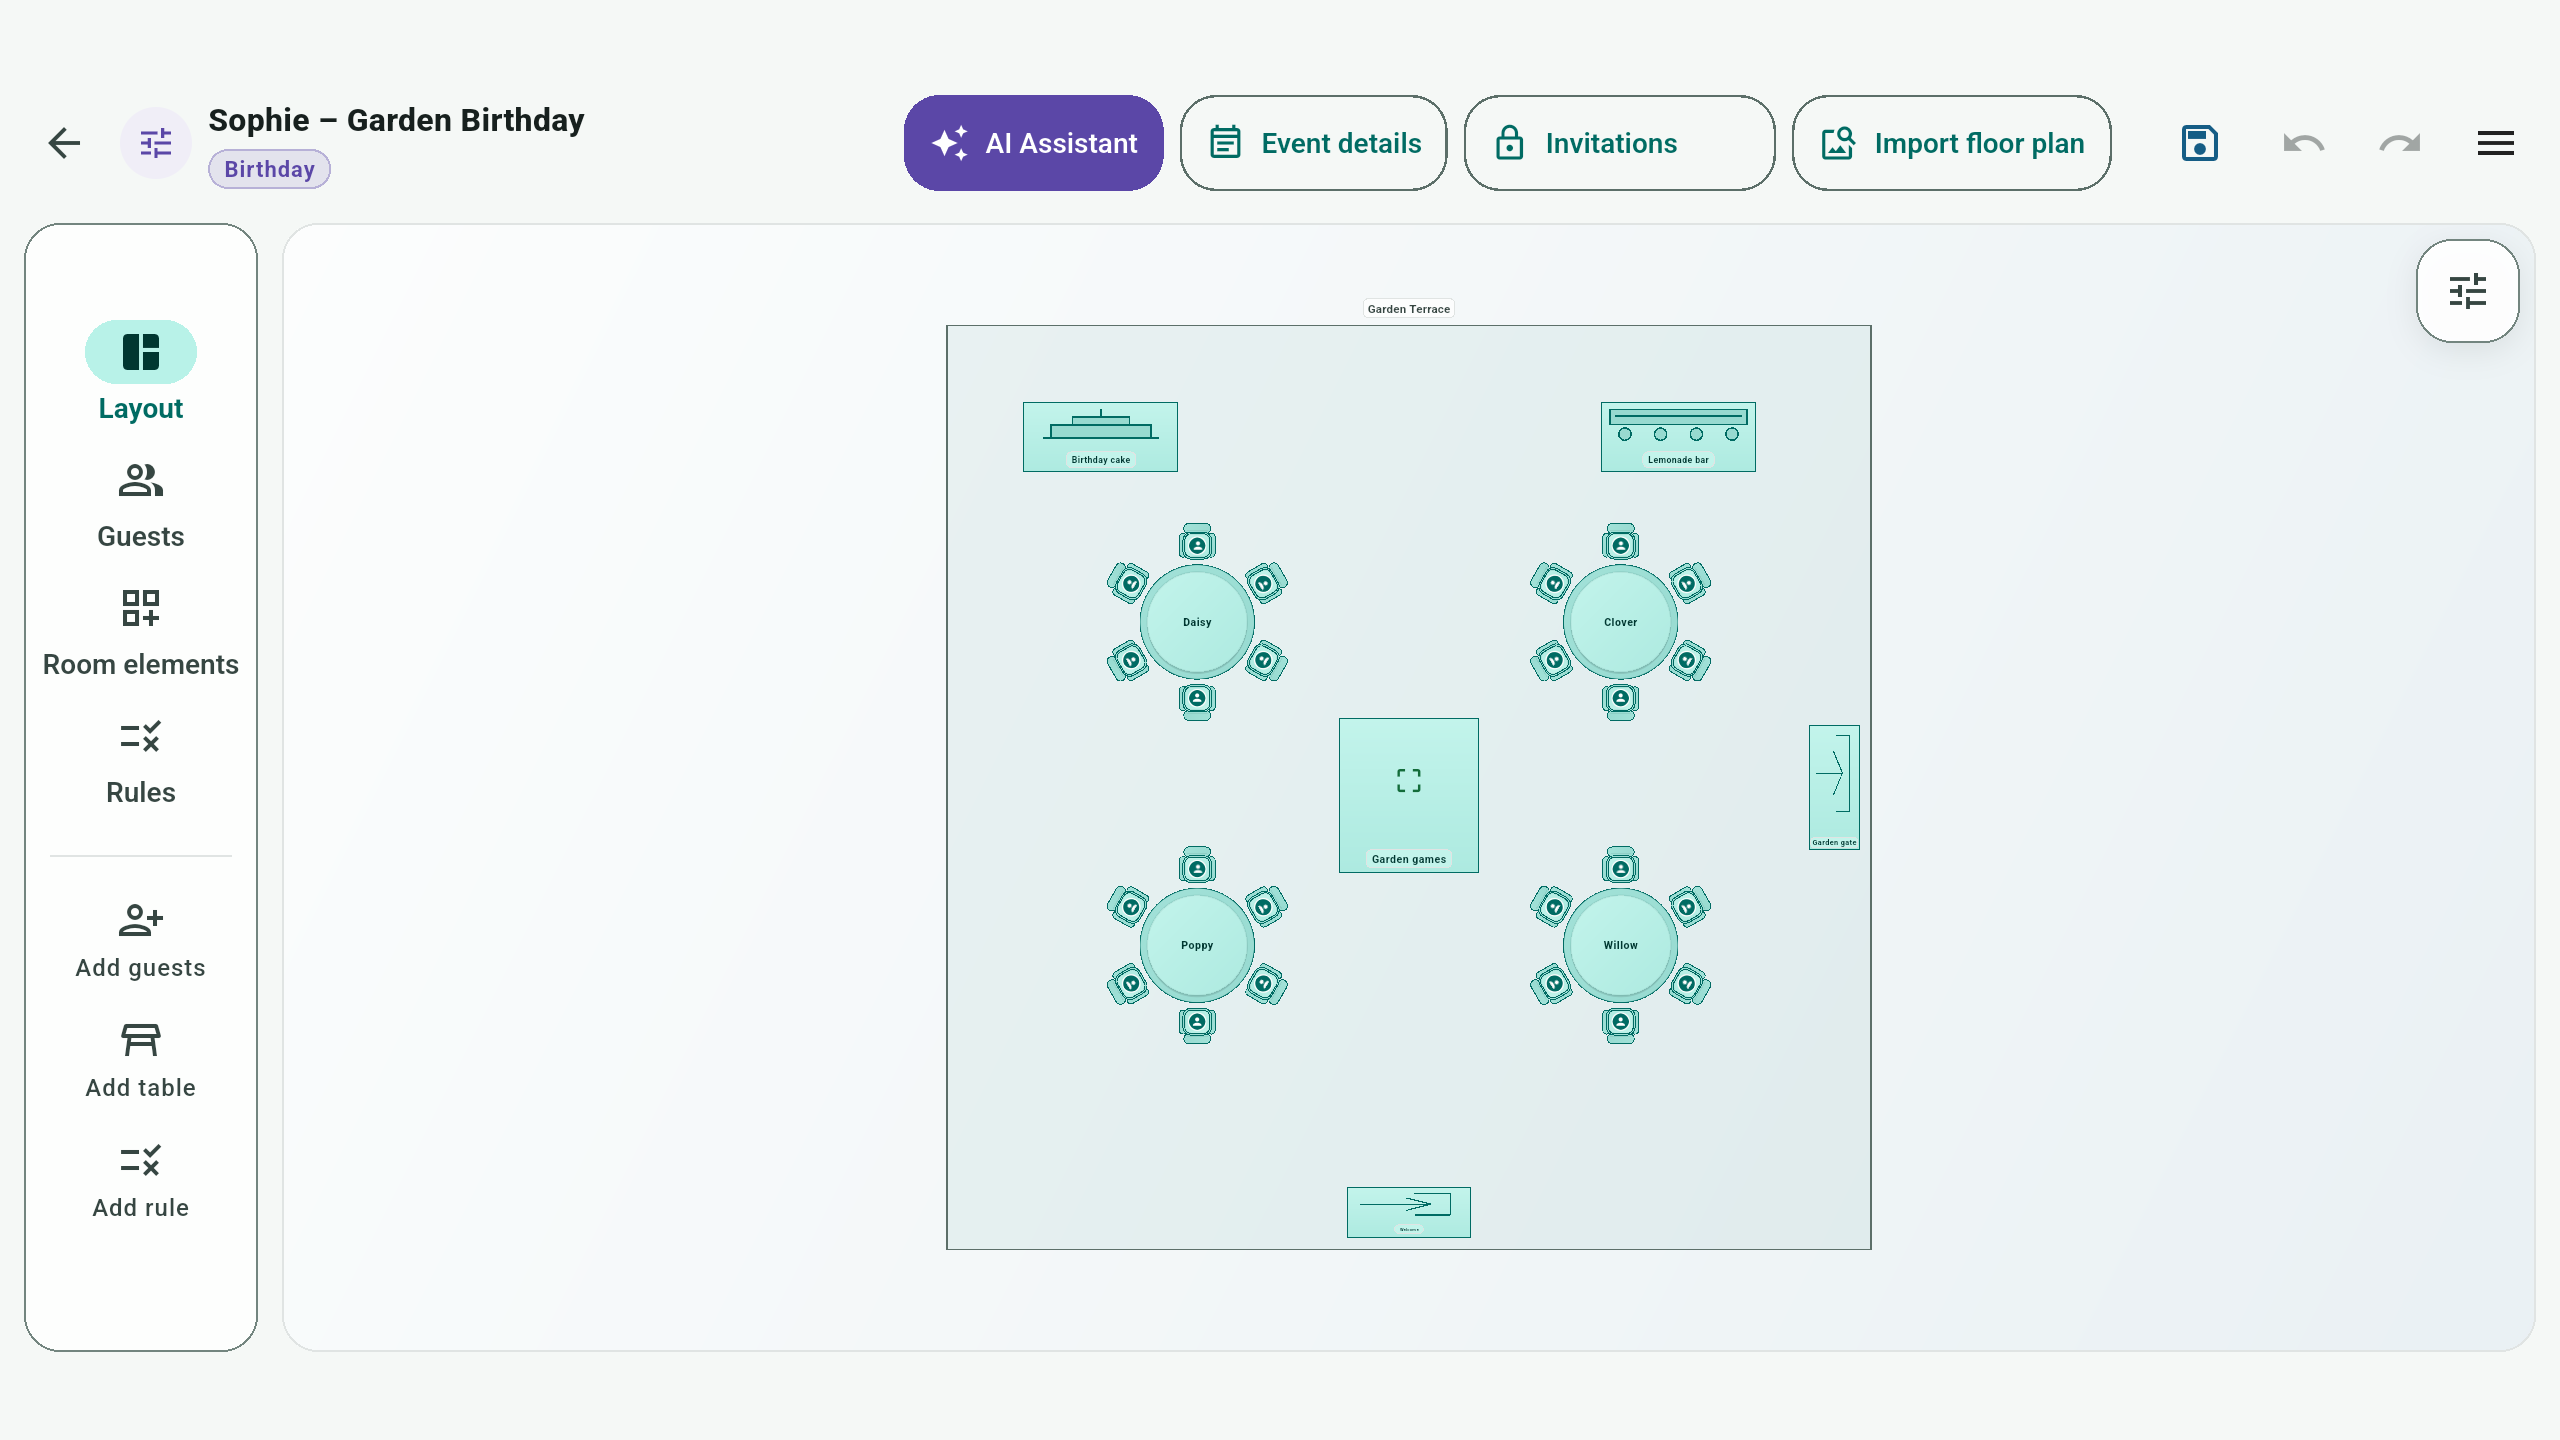Click the redo arrow icon
The width and height of the screenshot is (2560, 1440).
[x=2400, y=143]
